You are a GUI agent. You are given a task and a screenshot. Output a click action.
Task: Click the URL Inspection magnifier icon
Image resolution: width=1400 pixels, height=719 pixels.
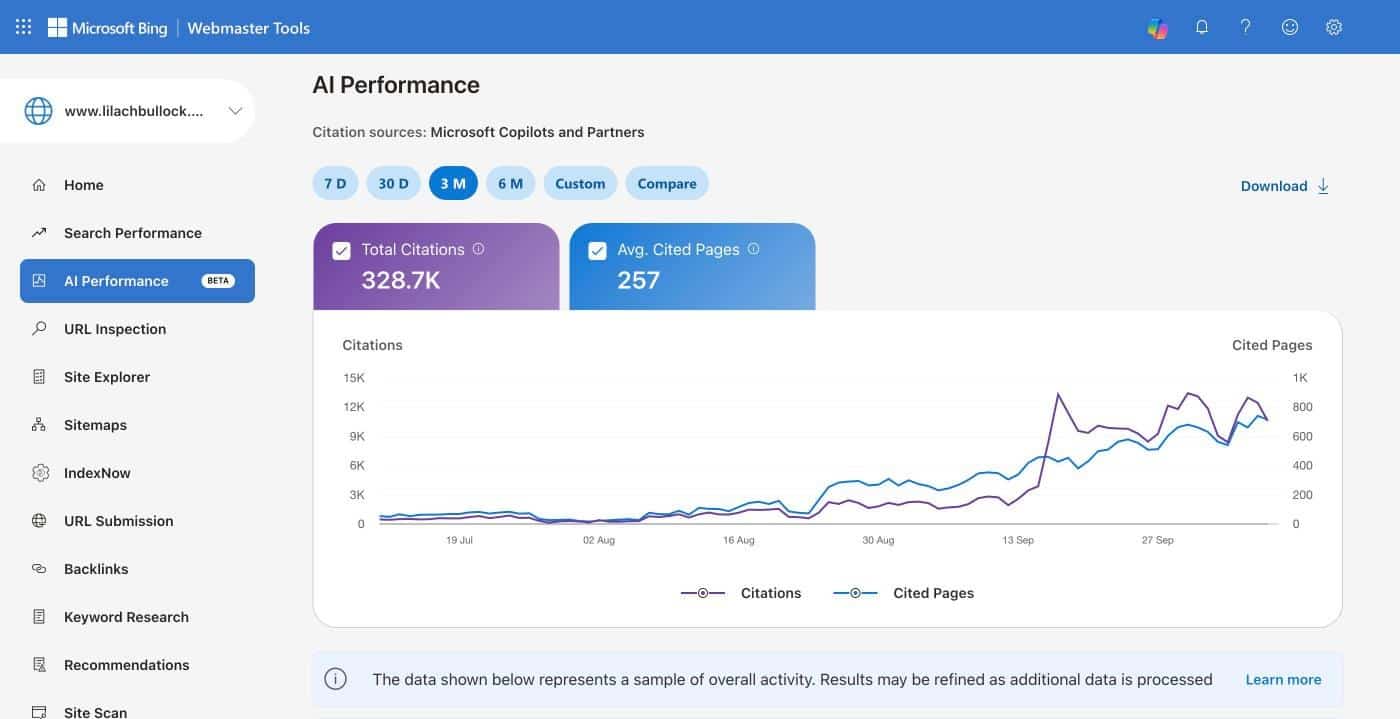coord(39,329)
